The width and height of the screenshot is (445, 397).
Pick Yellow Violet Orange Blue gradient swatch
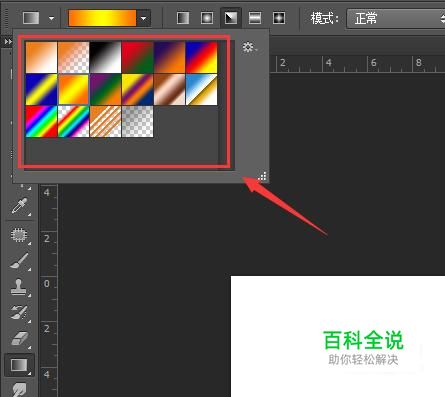137,89
